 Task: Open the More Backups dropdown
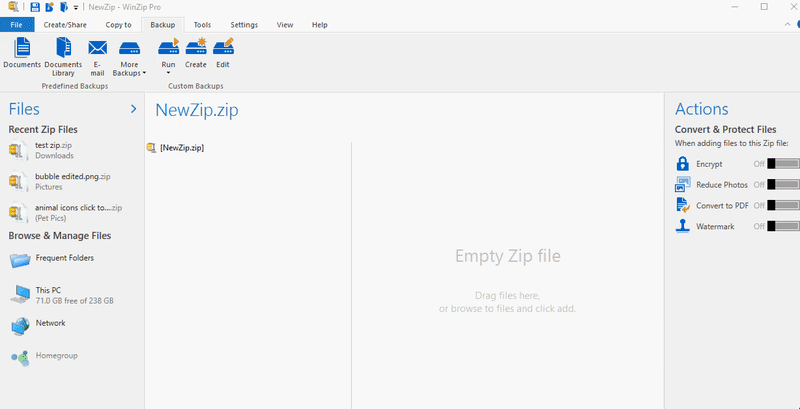tap(129, 58)
